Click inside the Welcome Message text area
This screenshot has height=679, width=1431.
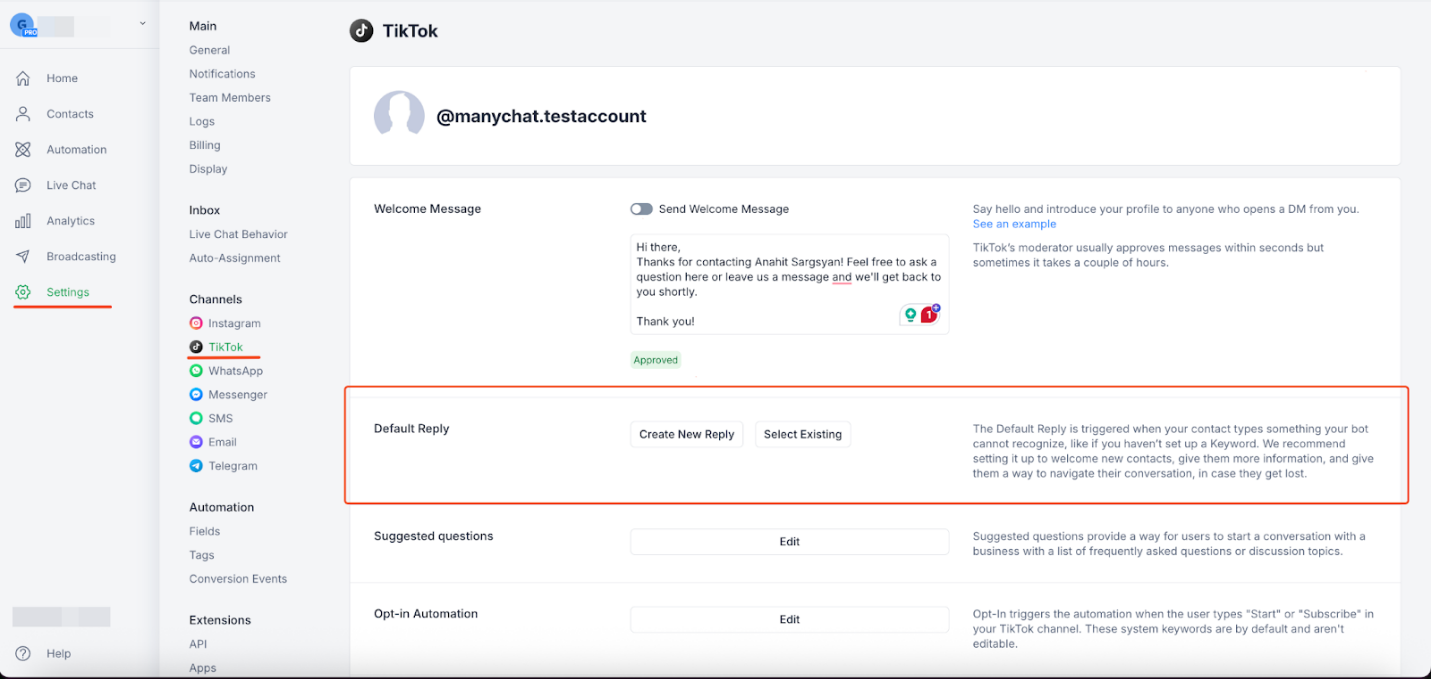(x=789, y=283)
